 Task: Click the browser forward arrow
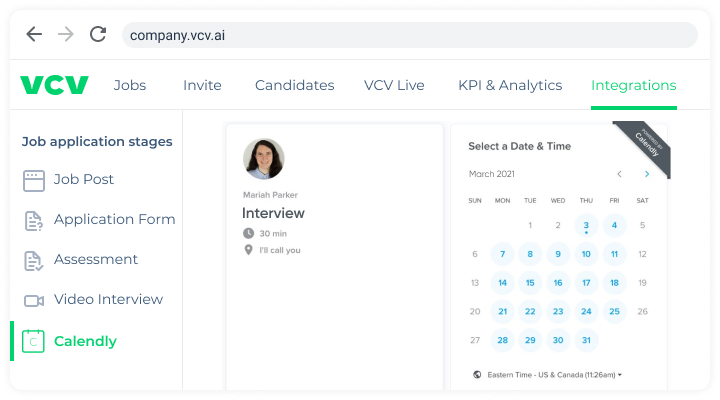pos(66,35)
